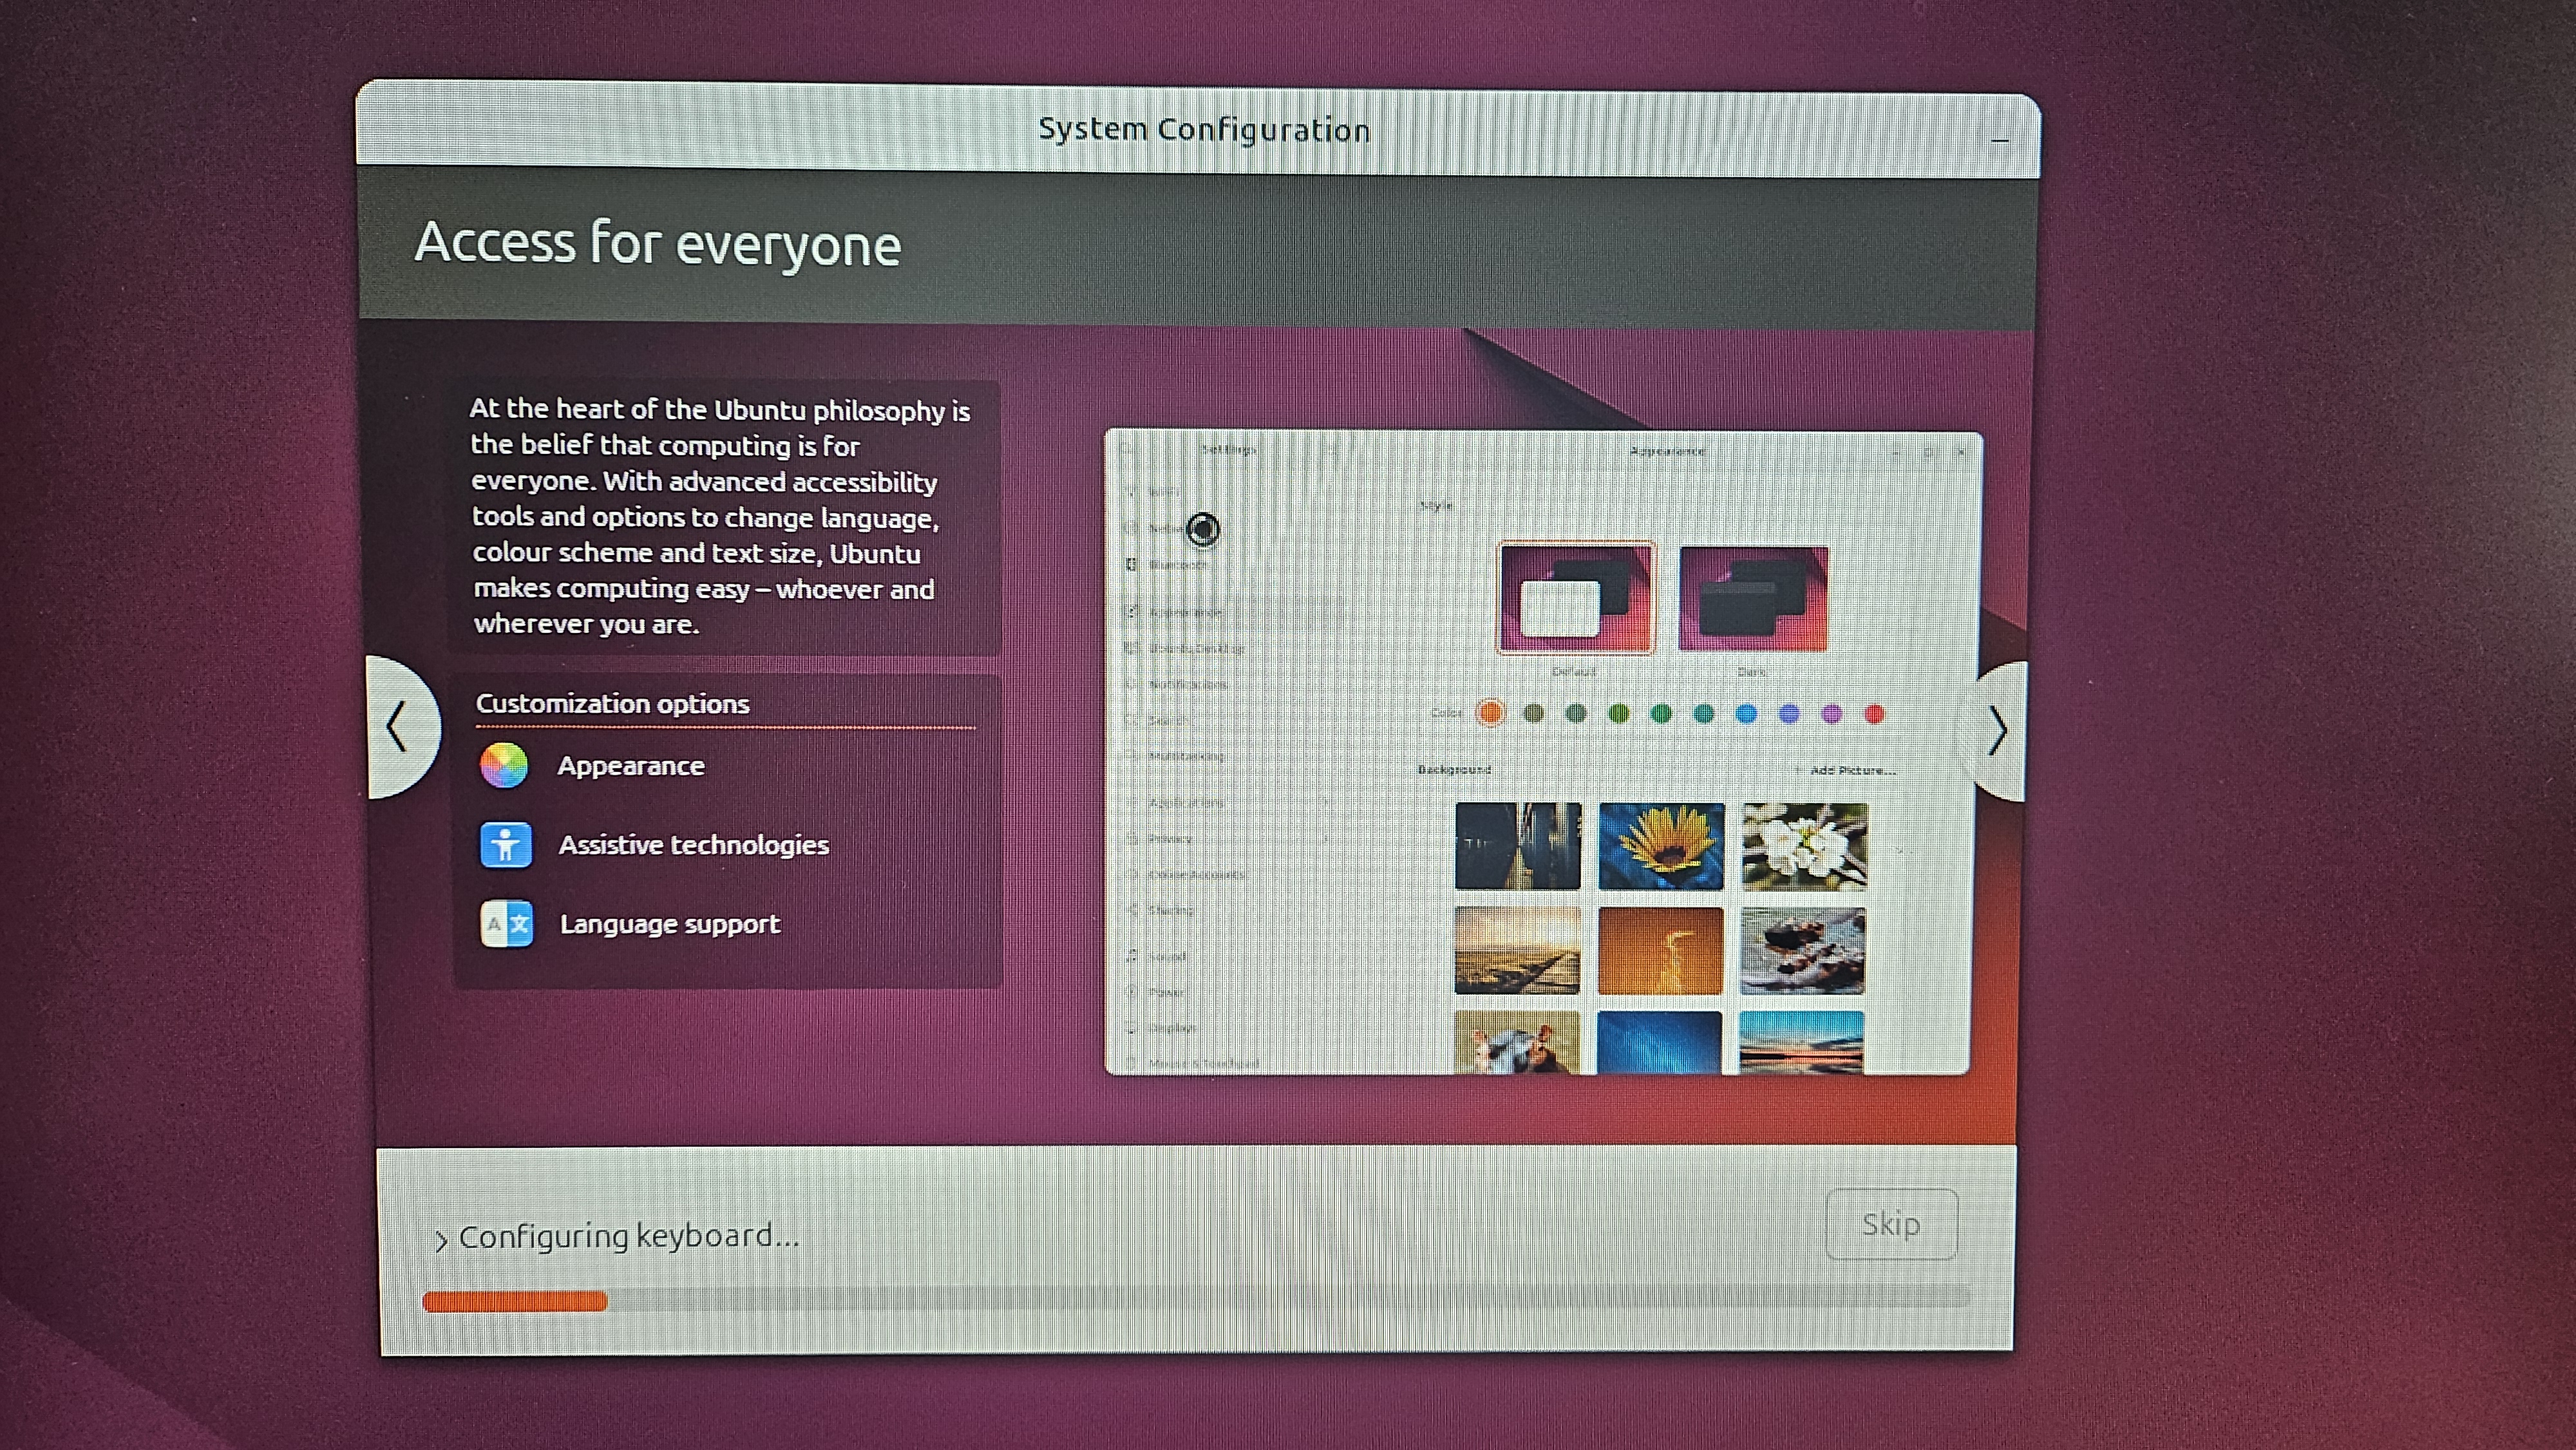This screenshot has height=1450, width=2576.
Task: Select the Dark style preview
Action: coord(1753,598)
